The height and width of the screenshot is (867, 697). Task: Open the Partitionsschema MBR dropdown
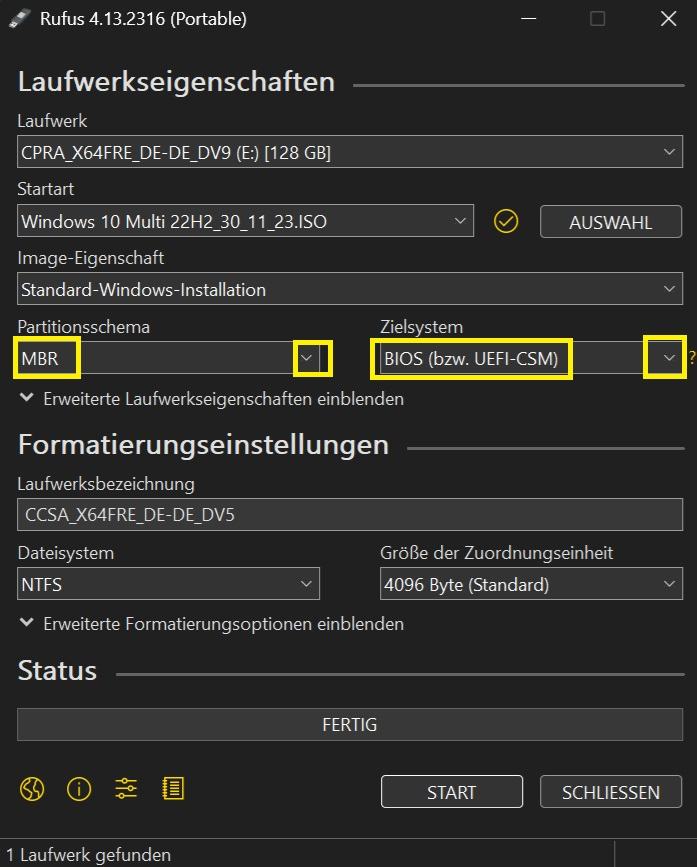point(169,358)
